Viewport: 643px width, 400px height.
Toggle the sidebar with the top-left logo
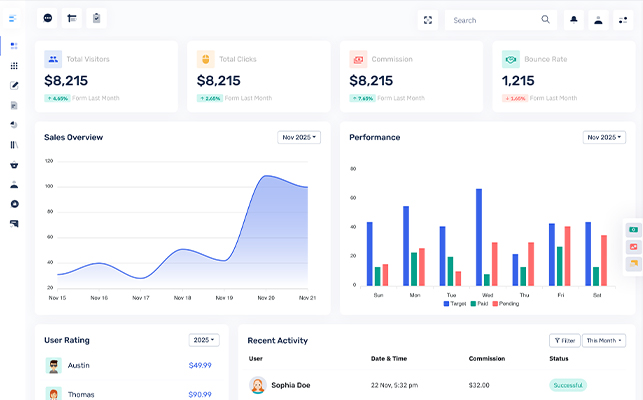(13, 18)
